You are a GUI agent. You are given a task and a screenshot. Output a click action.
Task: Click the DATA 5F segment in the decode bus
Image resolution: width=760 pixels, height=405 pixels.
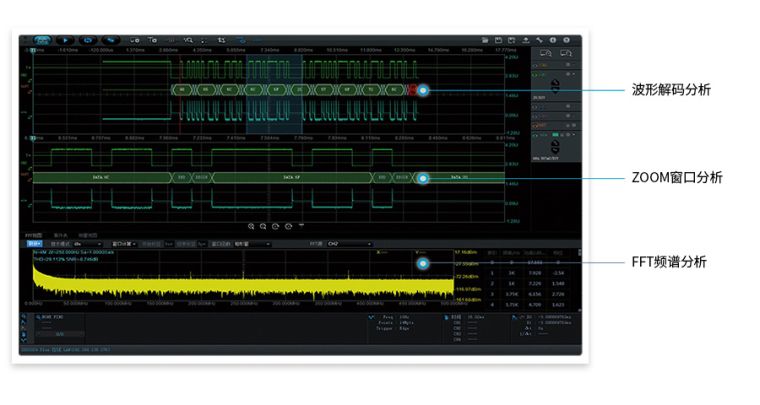[290, 177]
